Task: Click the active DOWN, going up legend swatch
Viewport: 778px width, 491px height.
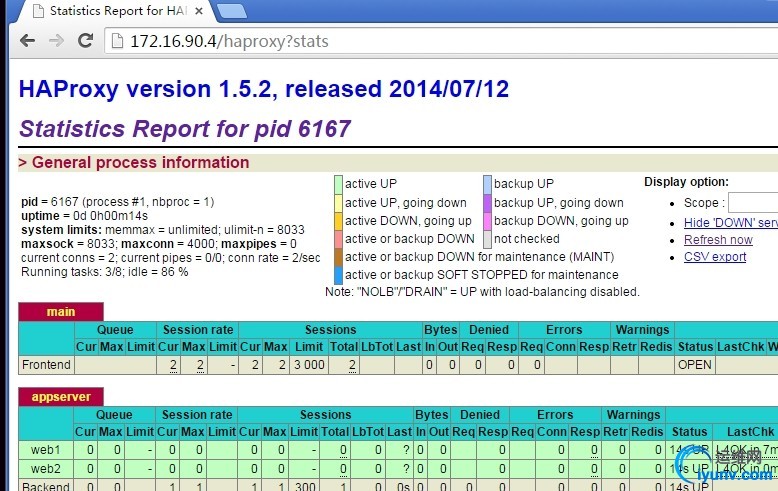Action: [x=338, y=221]
